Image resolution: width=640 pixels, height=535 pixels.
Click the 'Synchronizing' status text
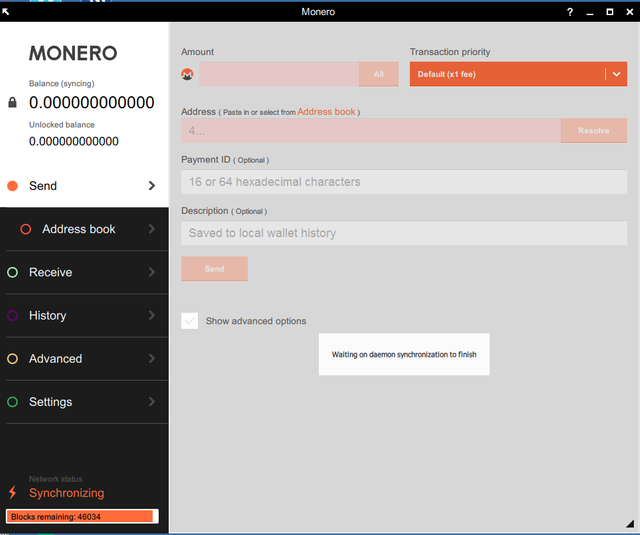coord(67,493)
